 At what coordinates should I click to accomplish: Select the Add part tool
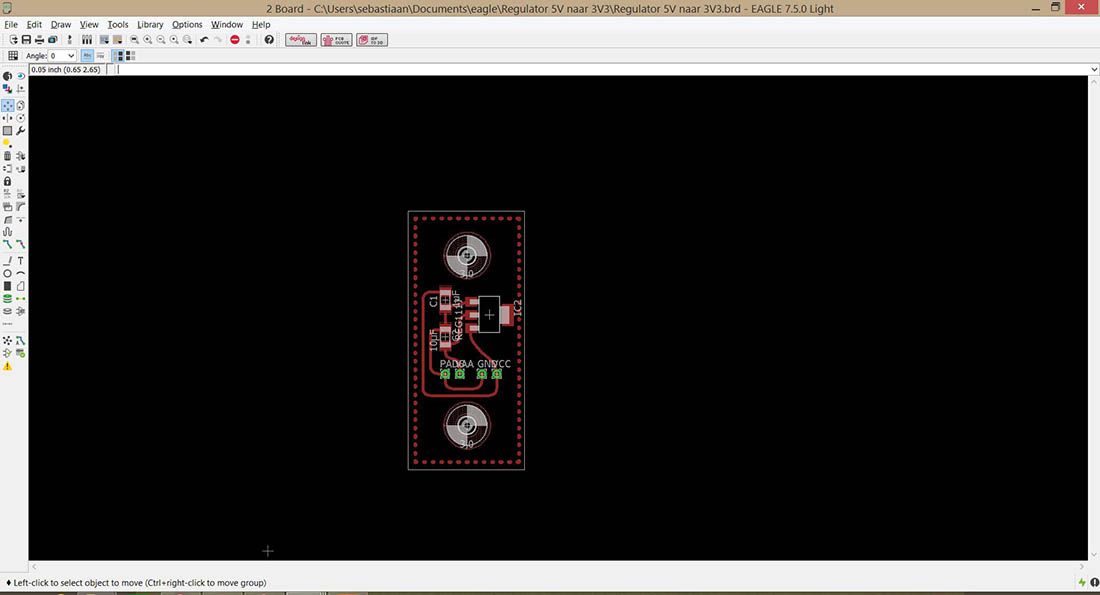[20, 156]
